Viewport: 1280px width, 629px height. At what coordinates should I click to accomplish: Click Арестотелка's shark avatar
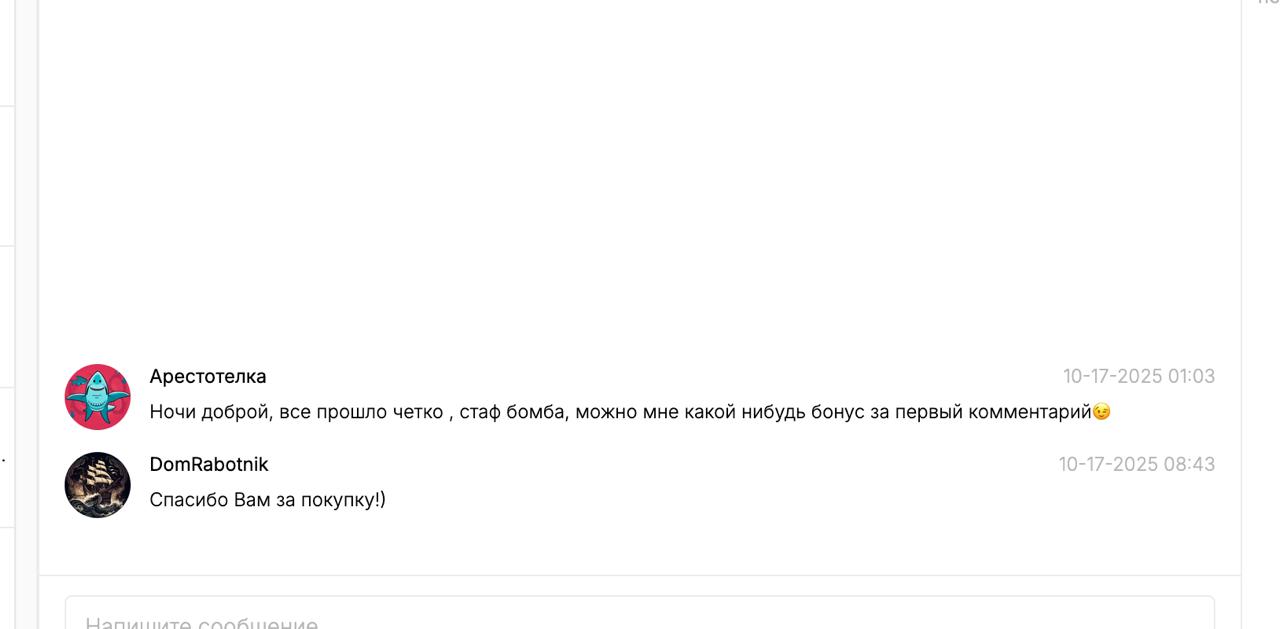[98, 397]
